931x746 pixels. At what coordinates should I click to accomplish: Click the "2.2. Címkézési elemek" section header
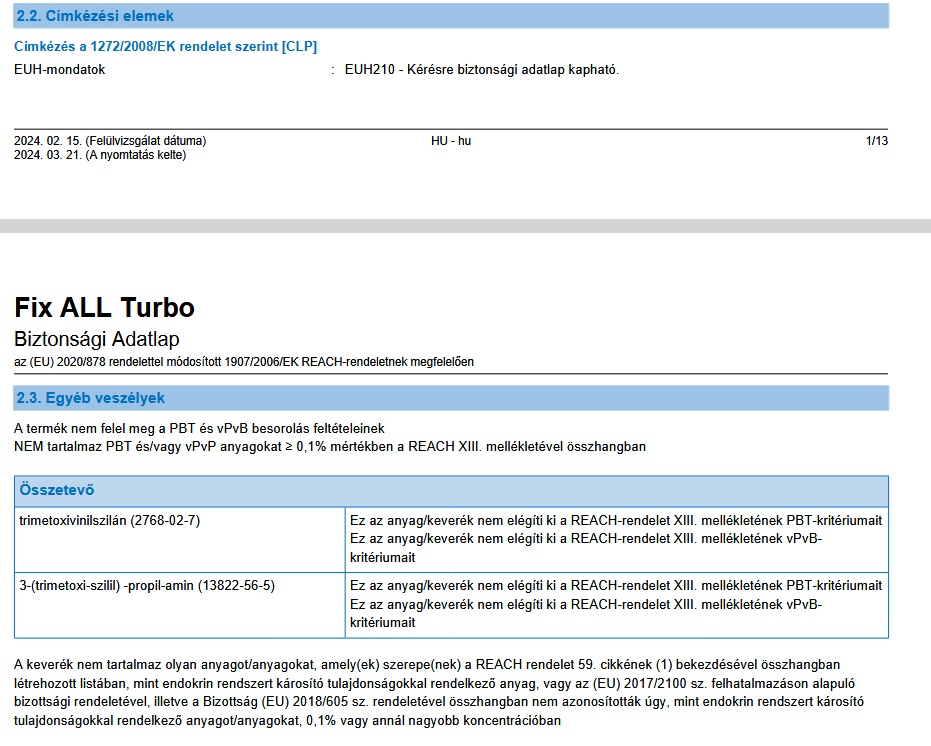[x=95, y=16]
